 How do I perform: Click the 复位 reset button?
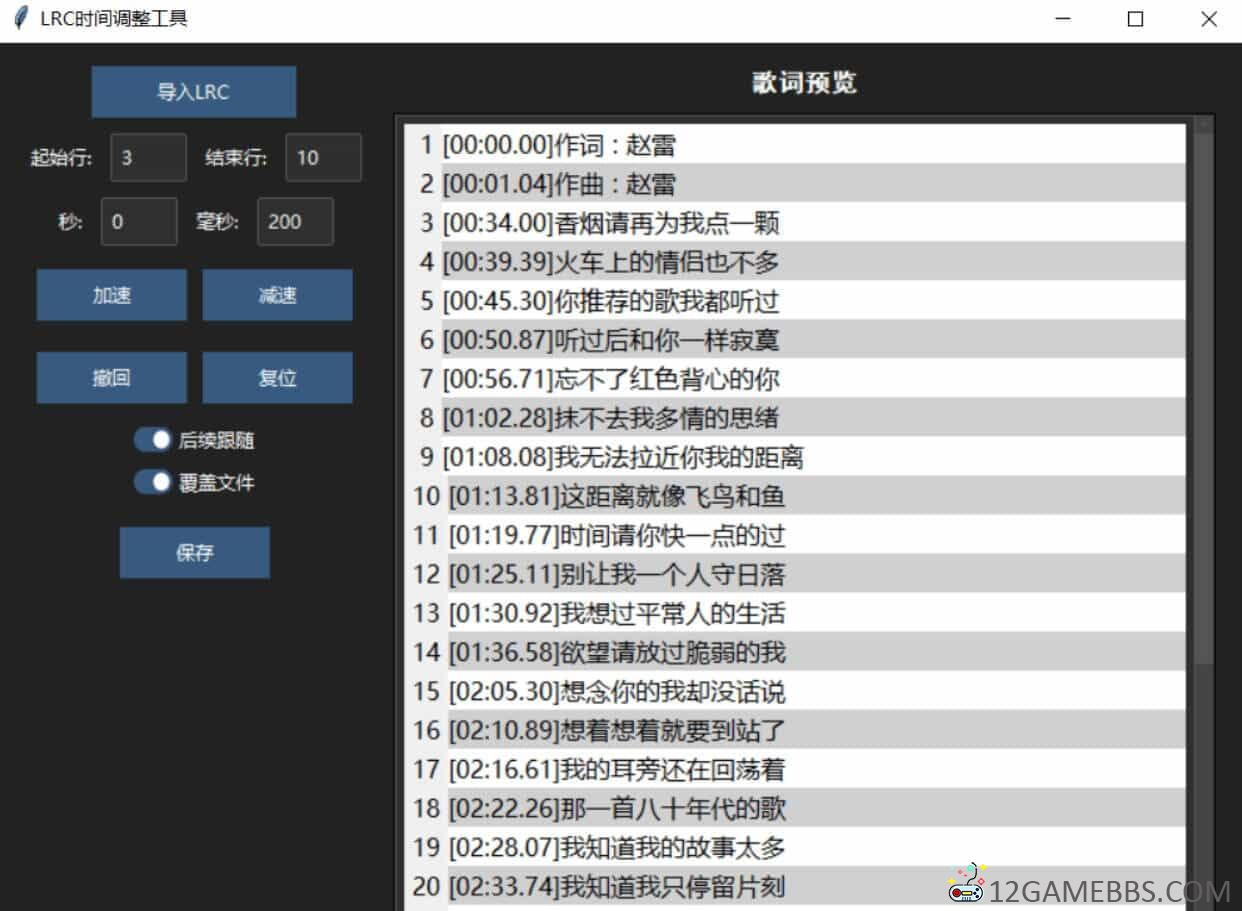pos(277,378)
